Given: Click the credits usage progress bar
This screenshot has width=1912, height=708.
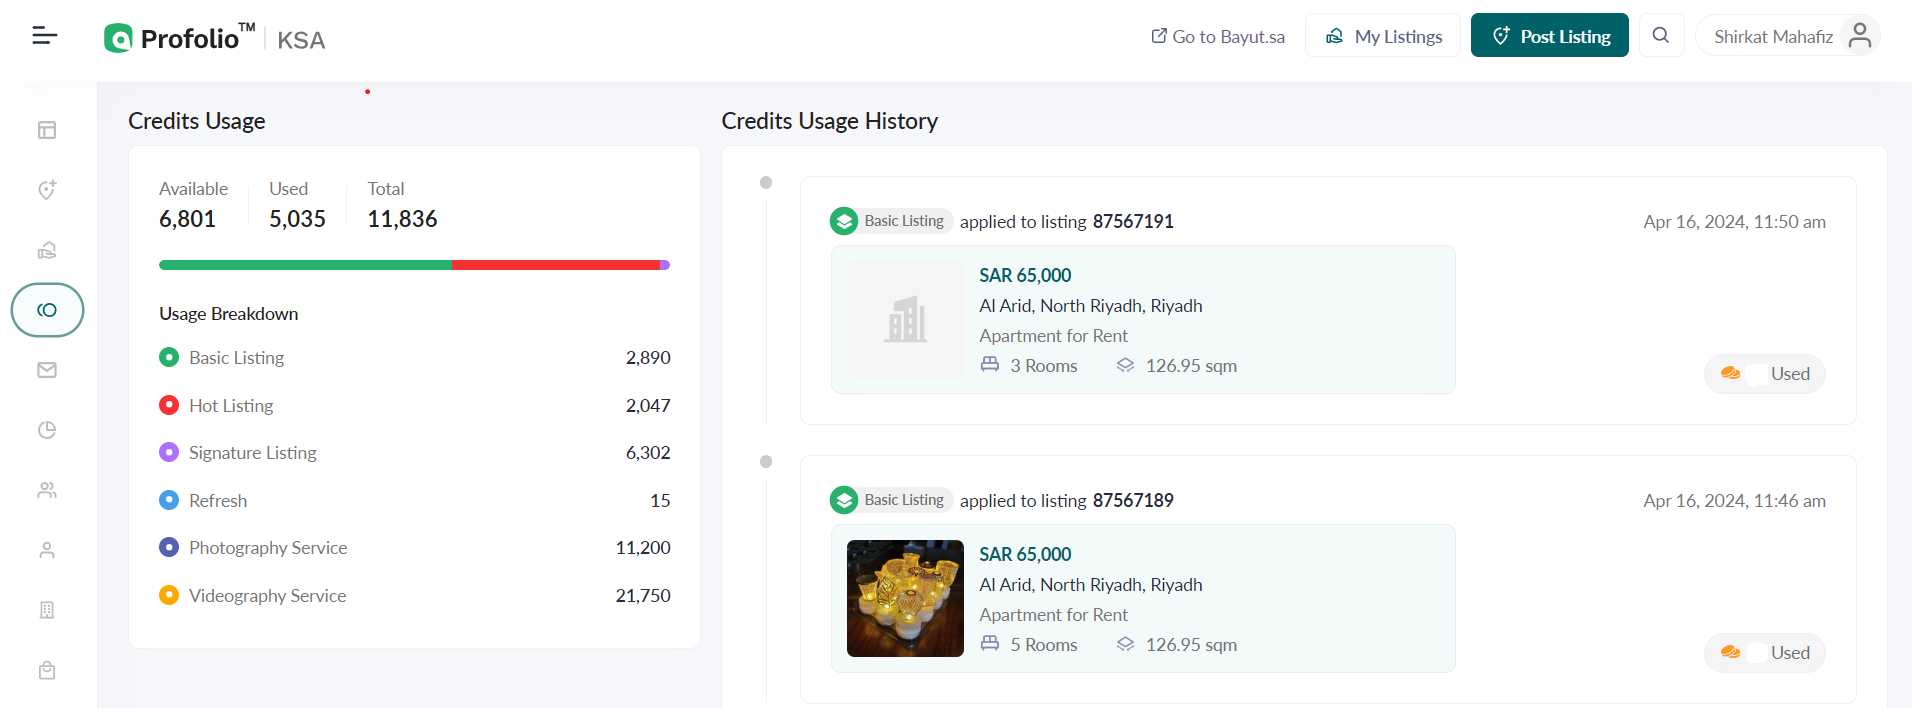Looking at the screenshot, I should 414,265.
